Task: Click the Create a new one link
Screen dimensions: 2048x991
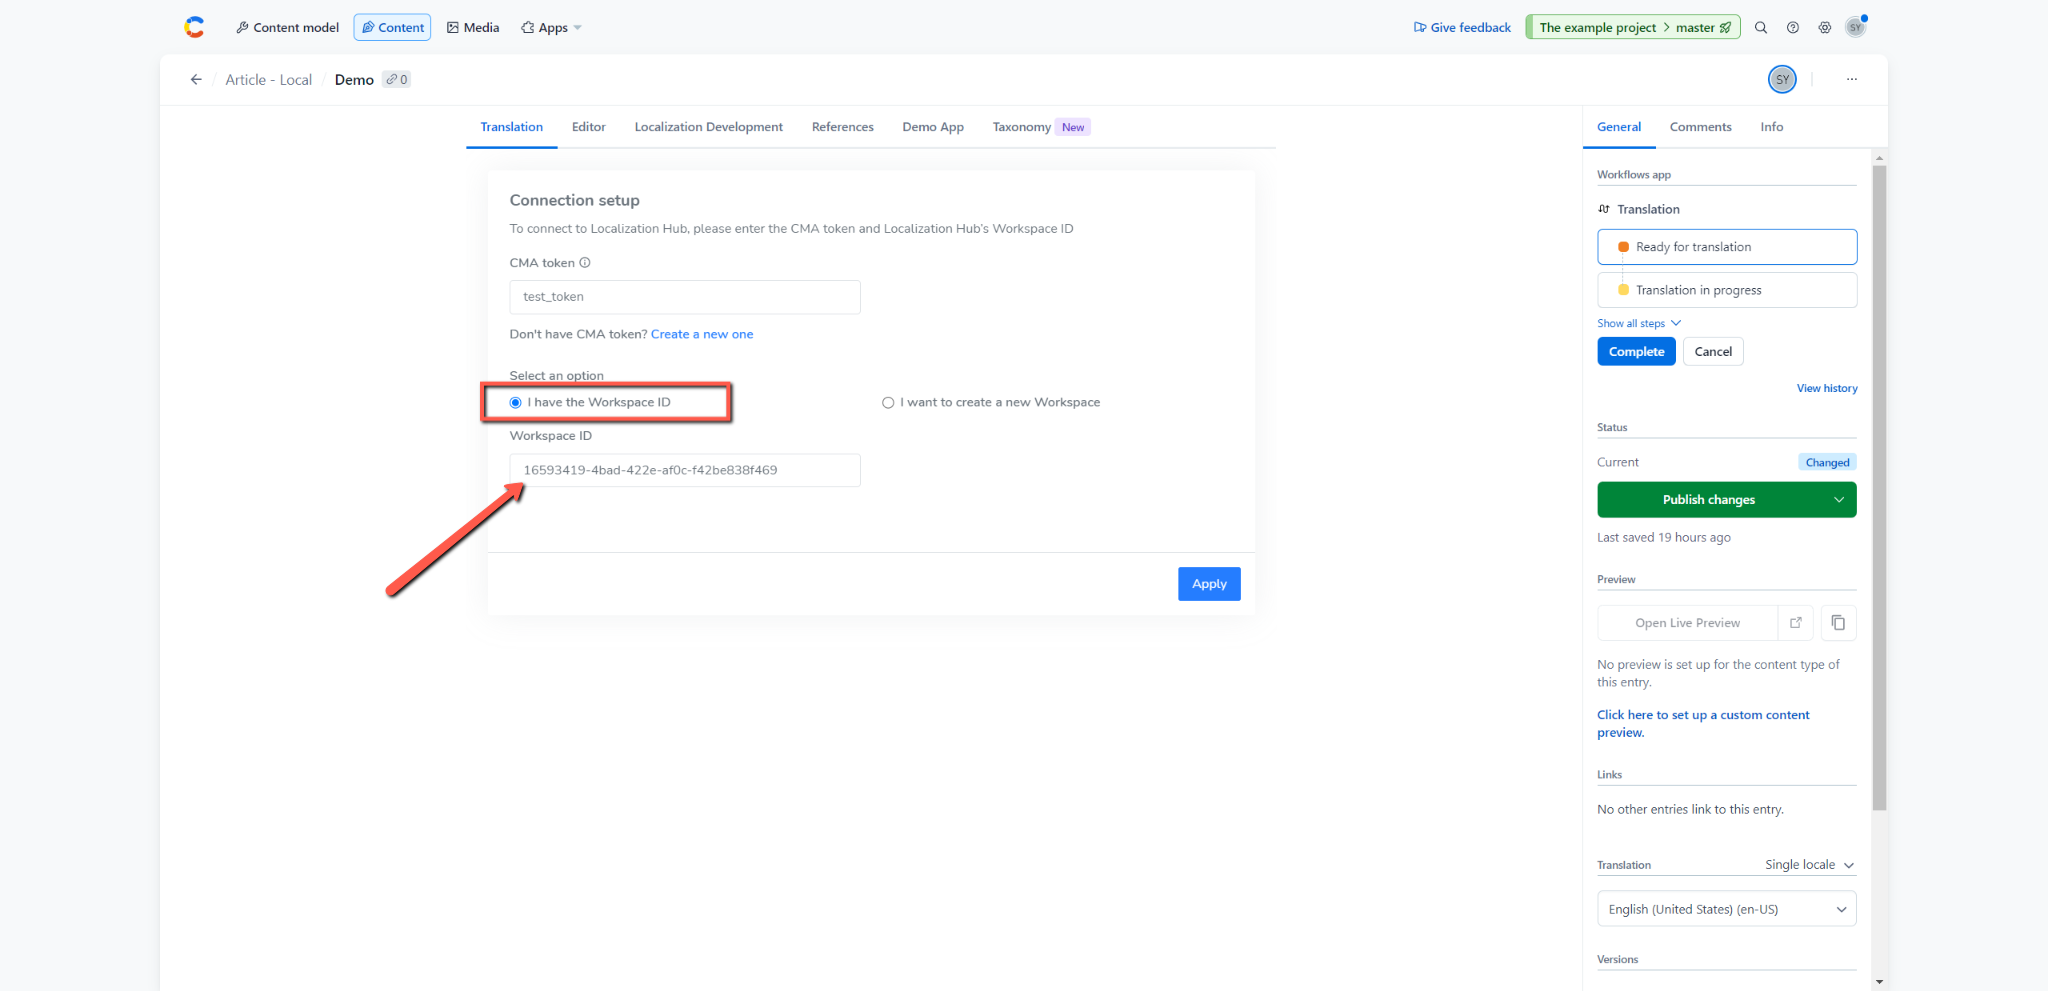Action: click(702, 334)
